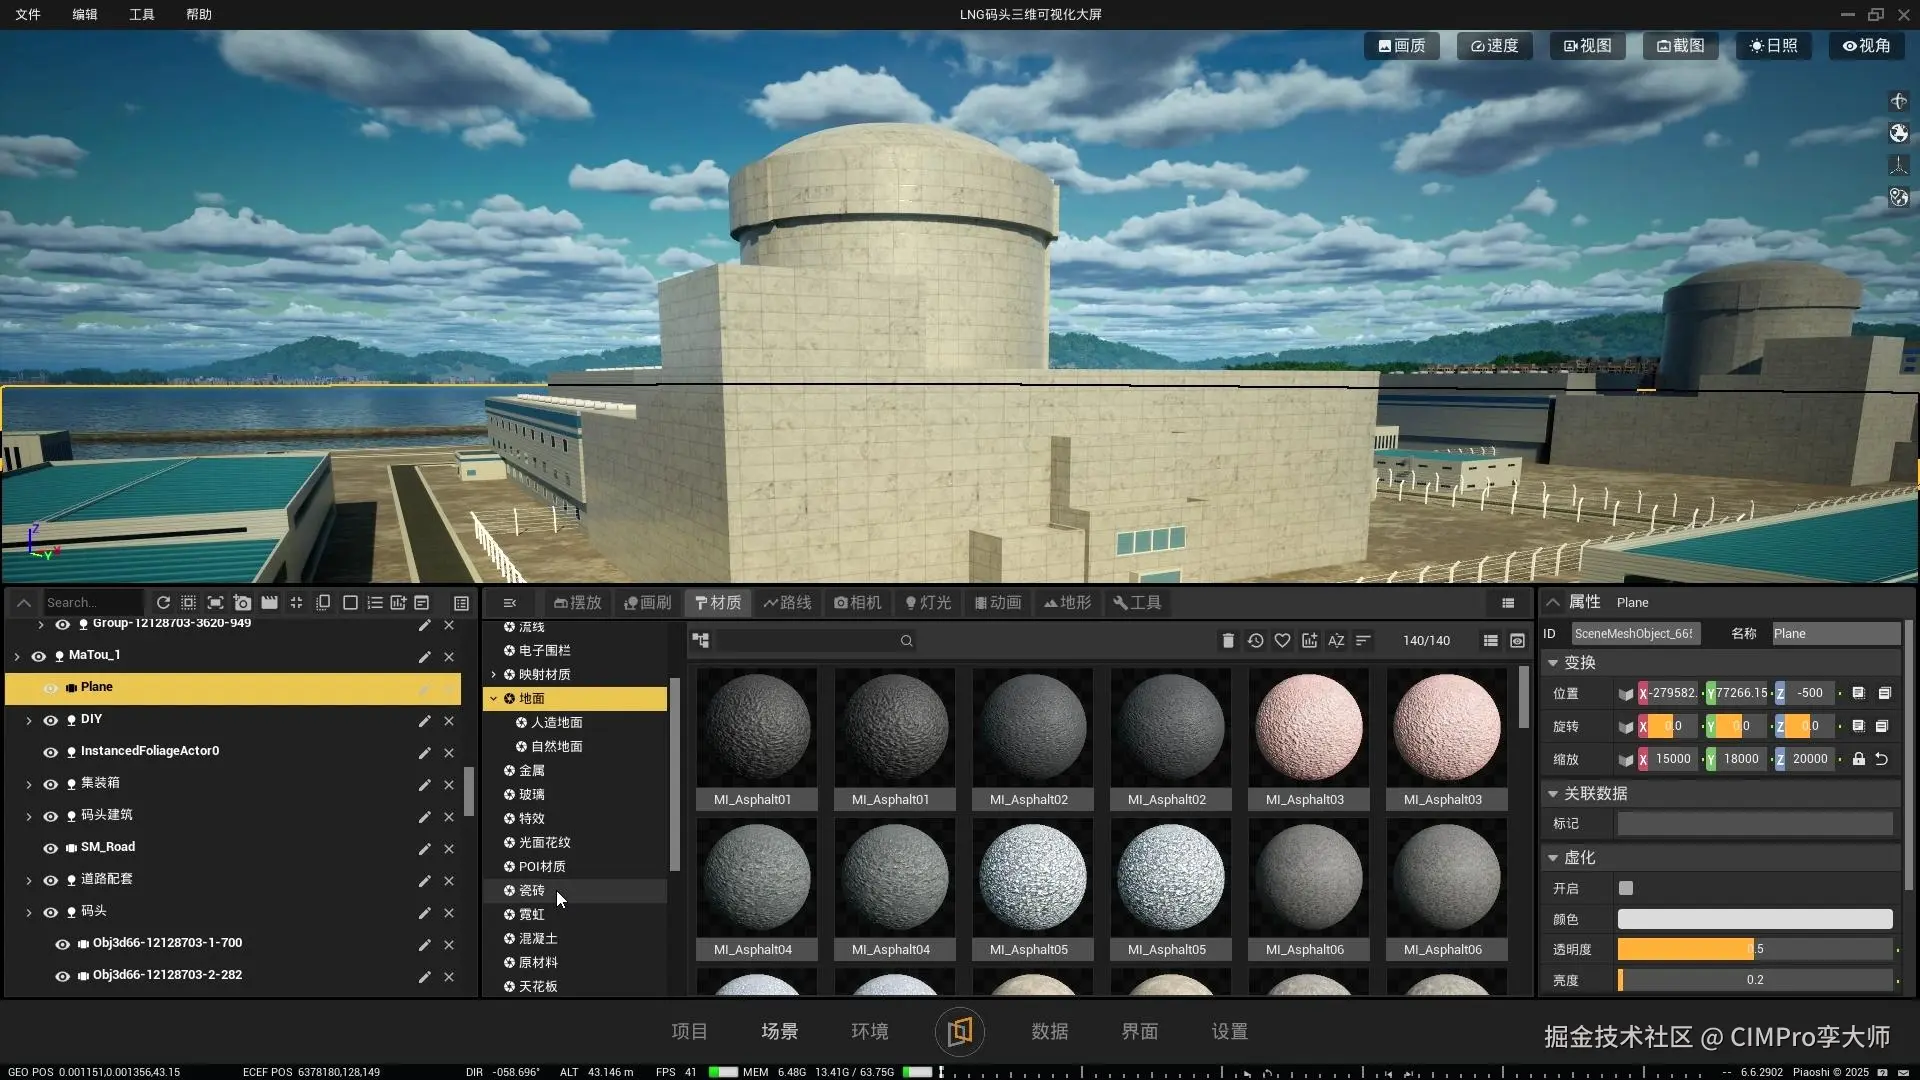Screen dimensions: 1920x1080
Task: Adjust the 透明度 slider
Action: pyautogui.click(x=1754, y=949)
